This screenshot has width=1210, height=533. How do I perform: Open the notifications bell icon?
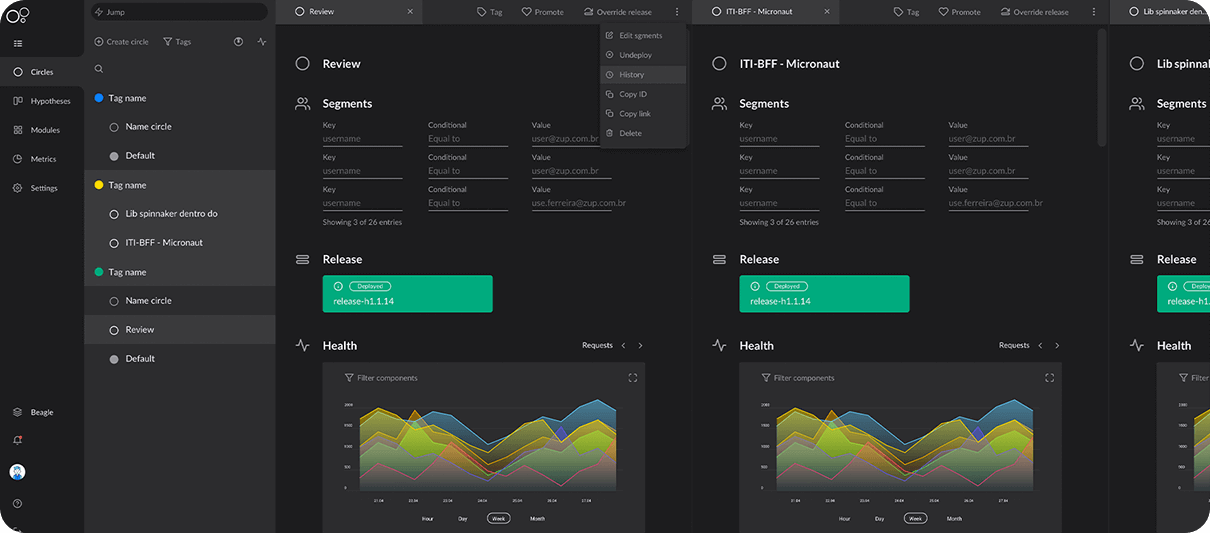pyautogui.click(x=18, y=440)
